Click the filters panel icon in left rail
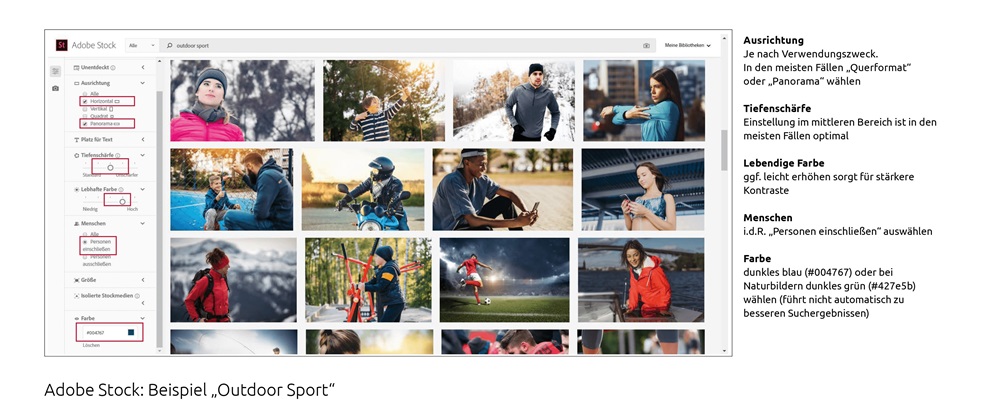The height and width of the screenshot is (414, 1000). (55, 71)
